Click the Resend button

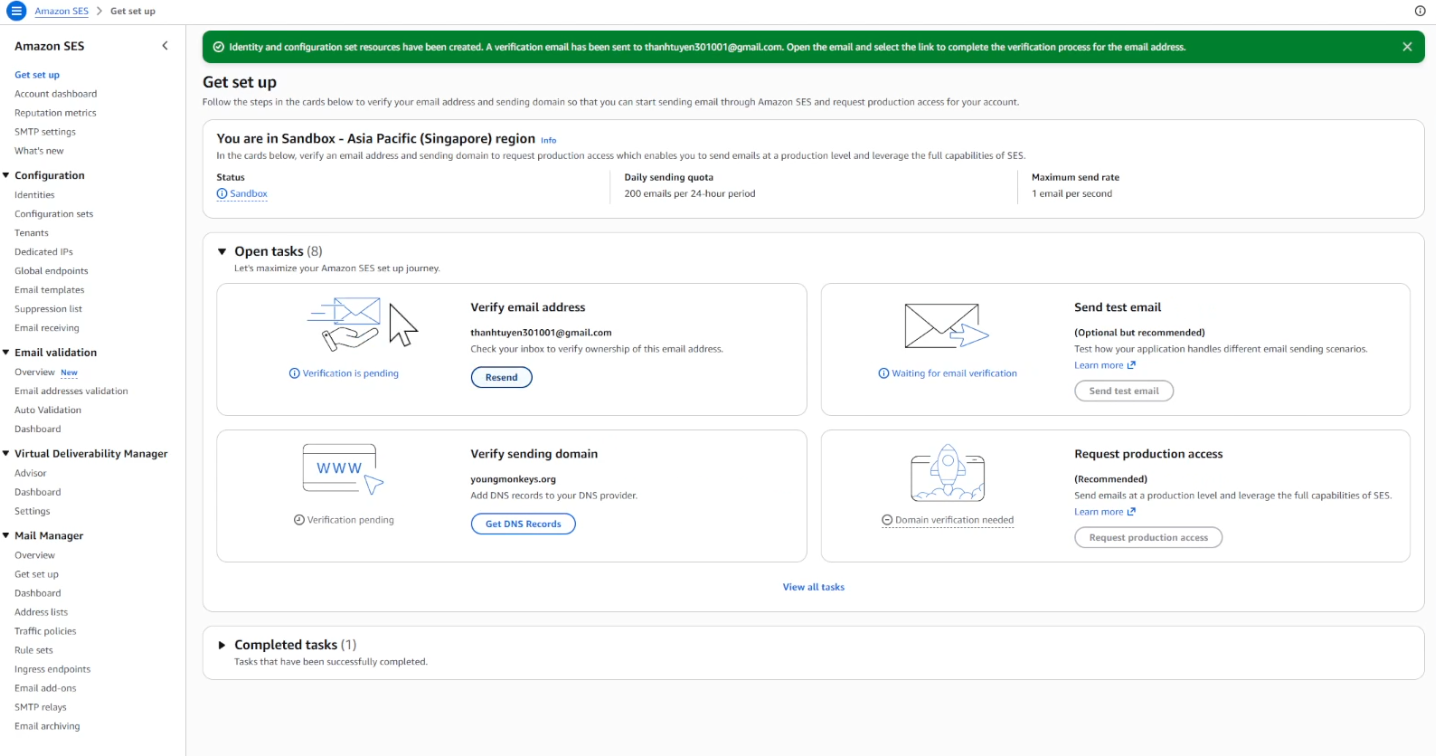coord(502,377)
